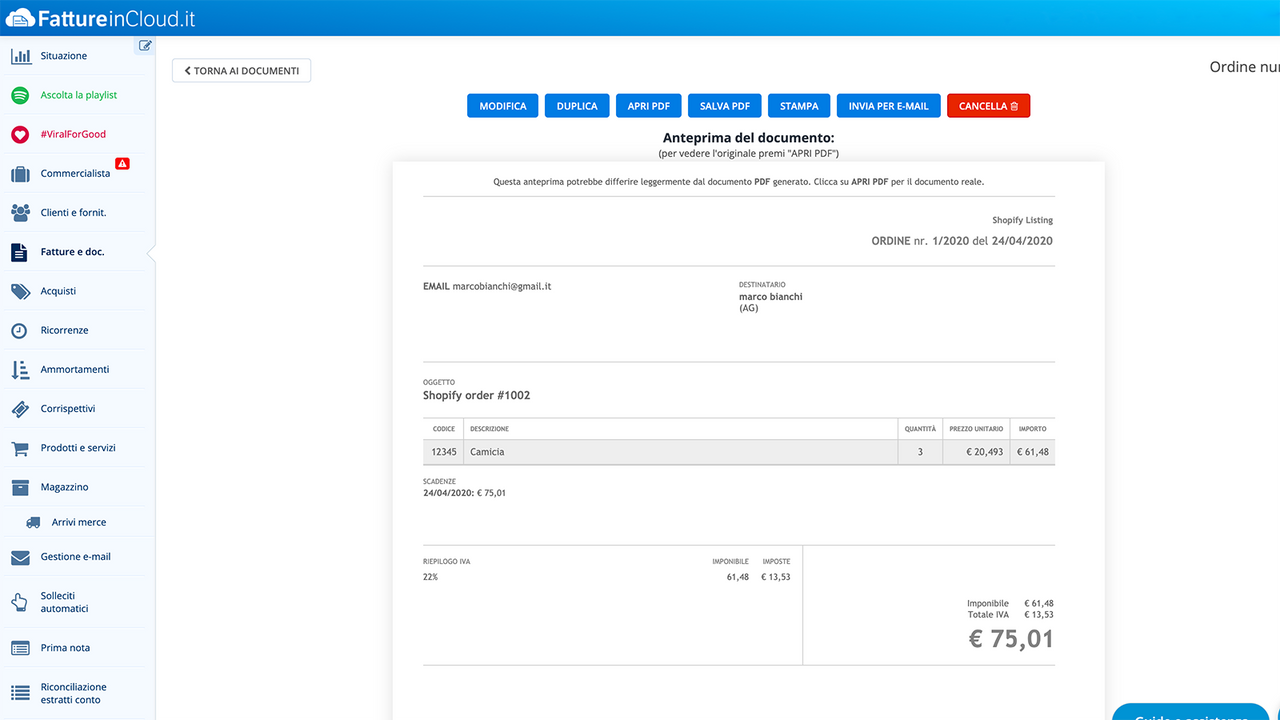1280x720 pixels.
Task: Go back via TORNA AI DOCUMENTI link
Action: click(240, 70)
